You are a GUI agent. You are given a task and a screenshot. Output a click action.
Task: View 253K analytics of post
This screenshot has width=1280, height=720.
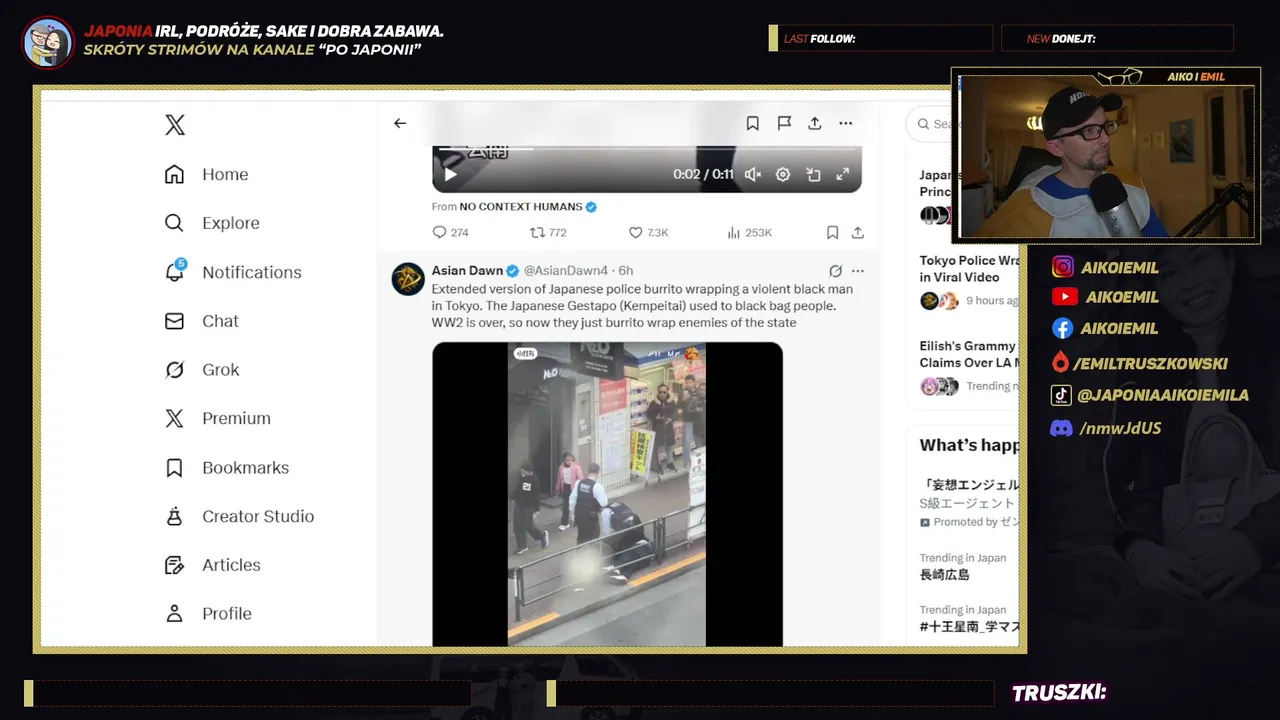coord(749,232)
